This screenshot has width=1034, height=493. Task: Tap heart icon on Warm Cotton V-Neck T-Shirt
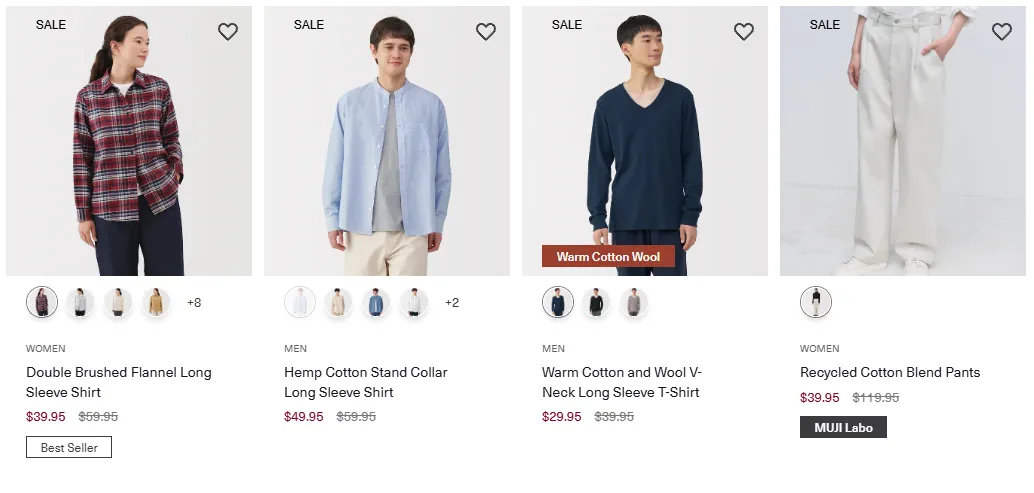[x=743, y=31]
